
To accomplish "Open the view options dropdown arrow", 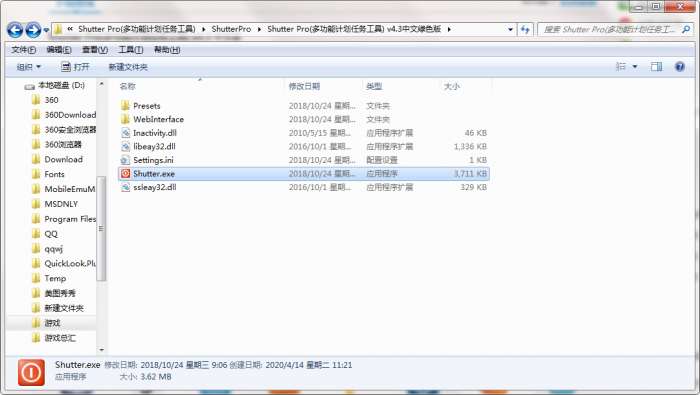I will point(635,67).
